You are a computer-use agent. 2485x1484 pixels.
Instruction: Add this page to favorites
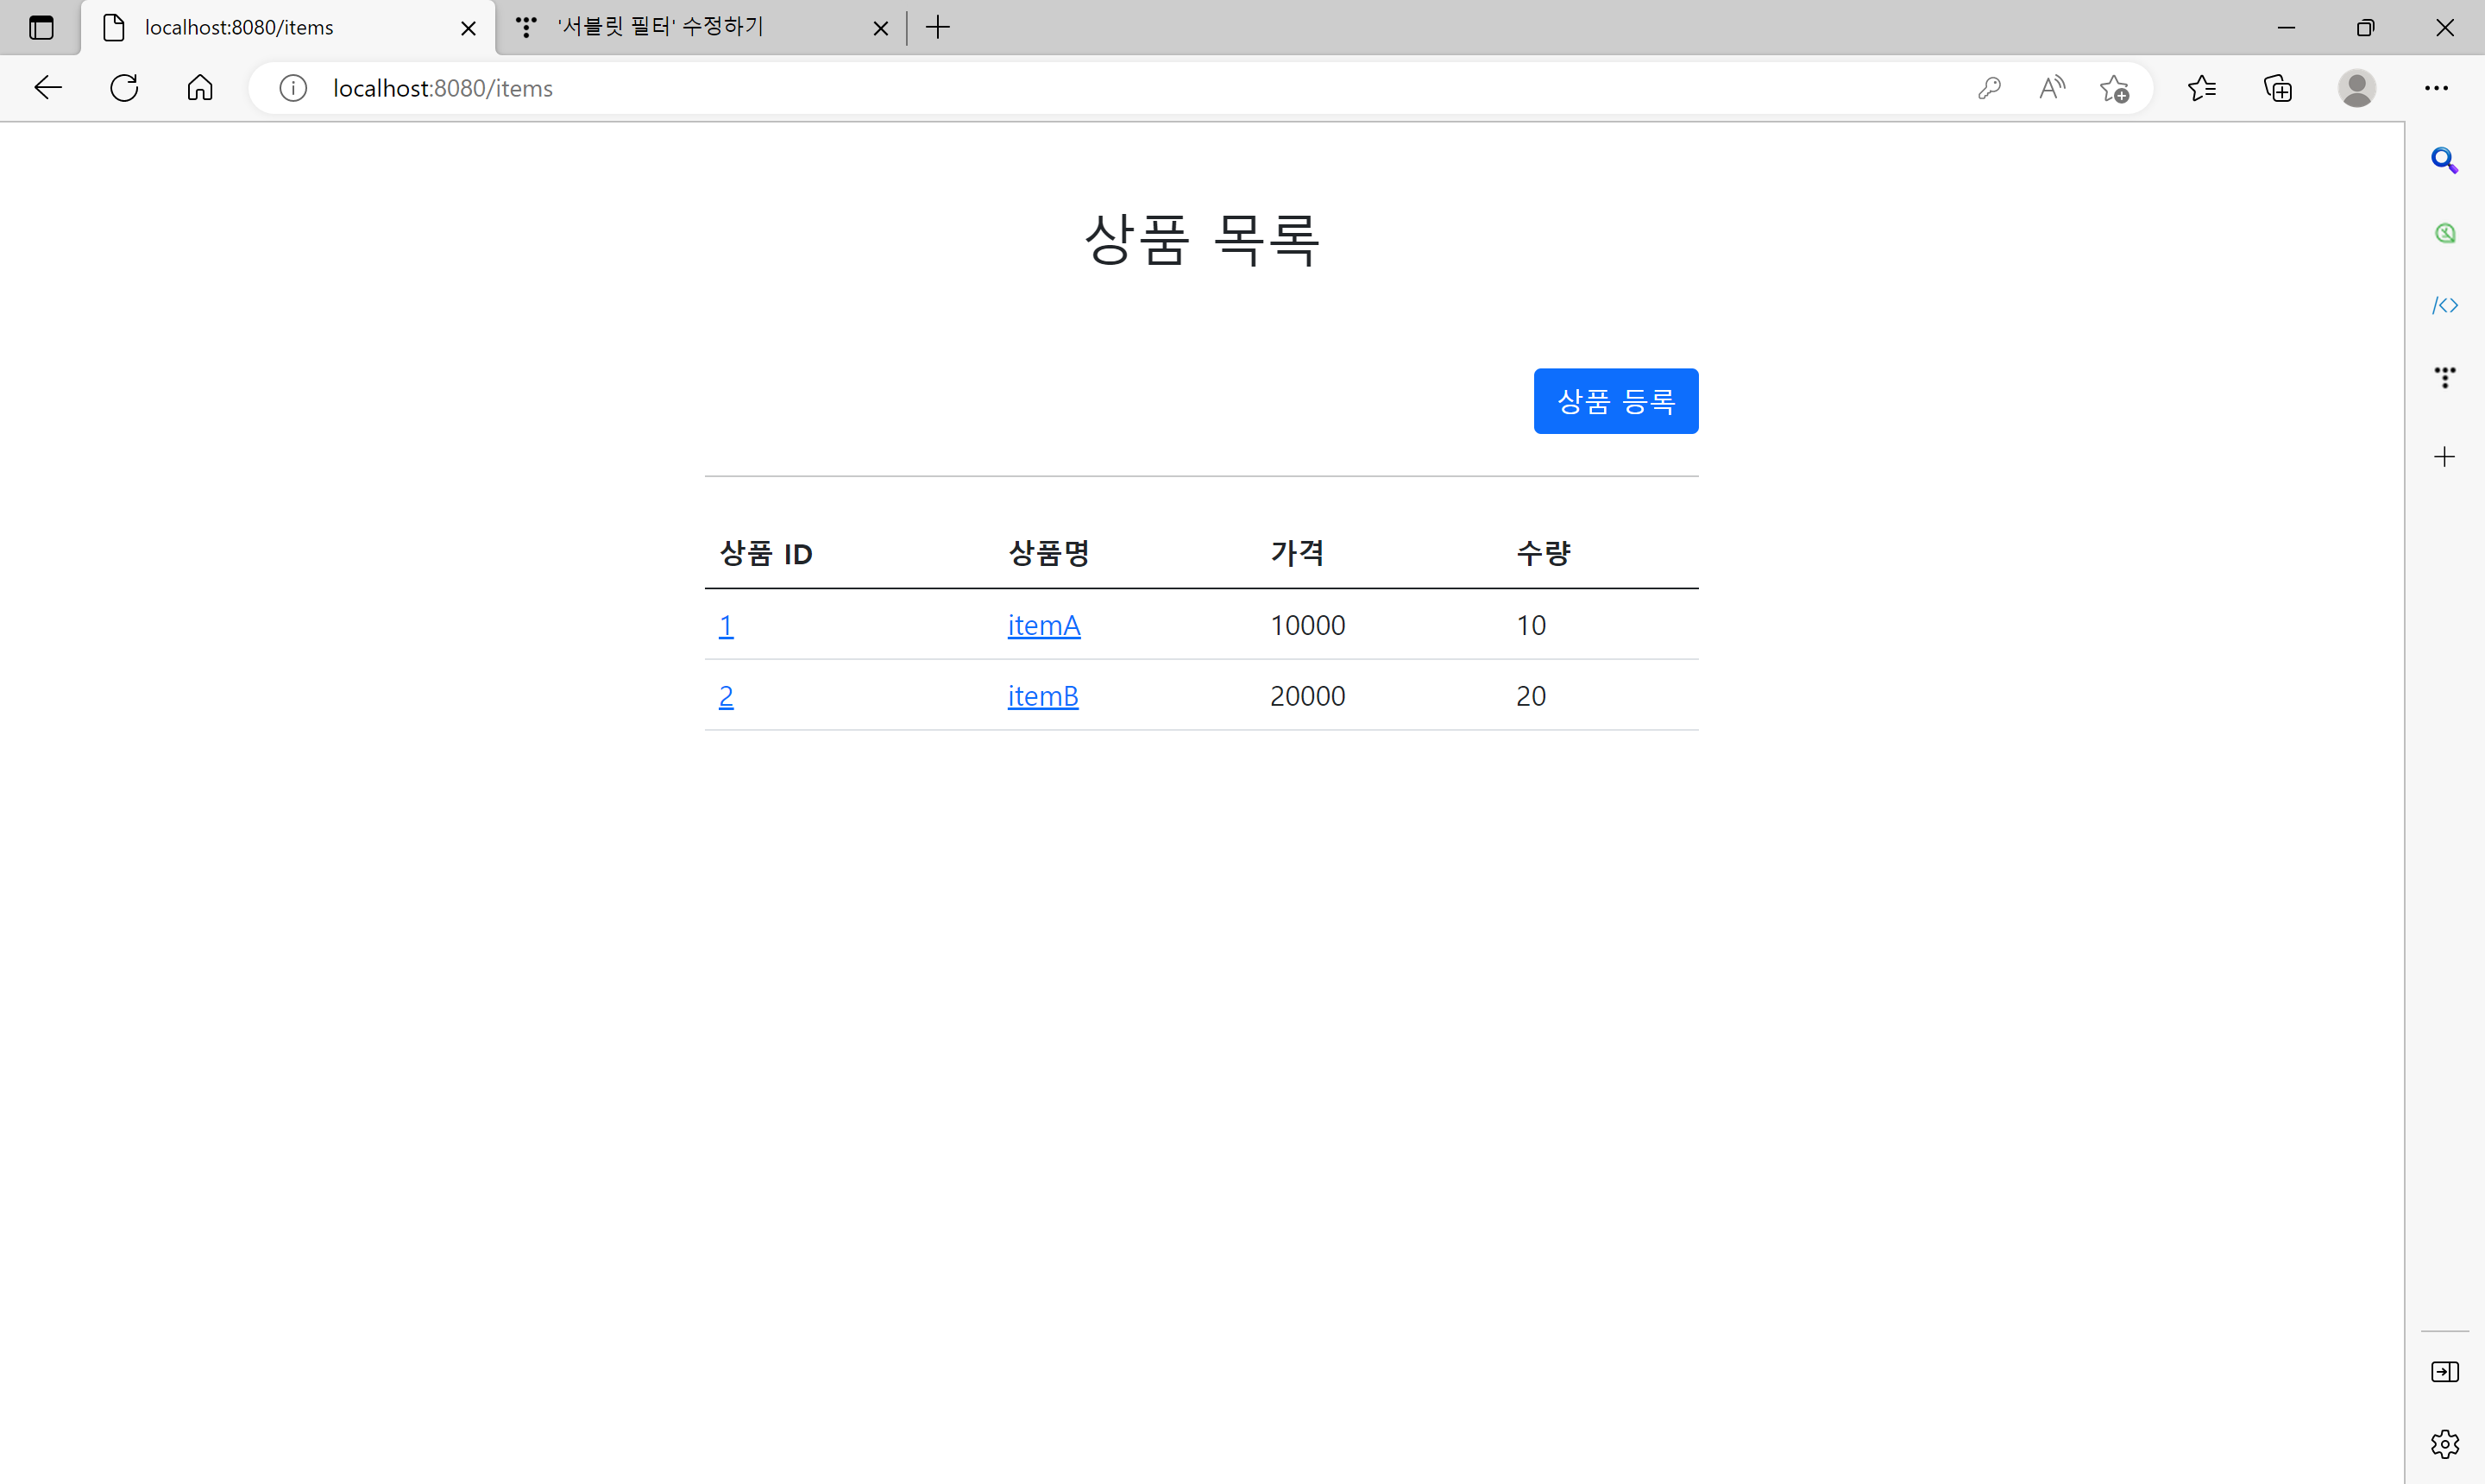[x=2115, y=88]
